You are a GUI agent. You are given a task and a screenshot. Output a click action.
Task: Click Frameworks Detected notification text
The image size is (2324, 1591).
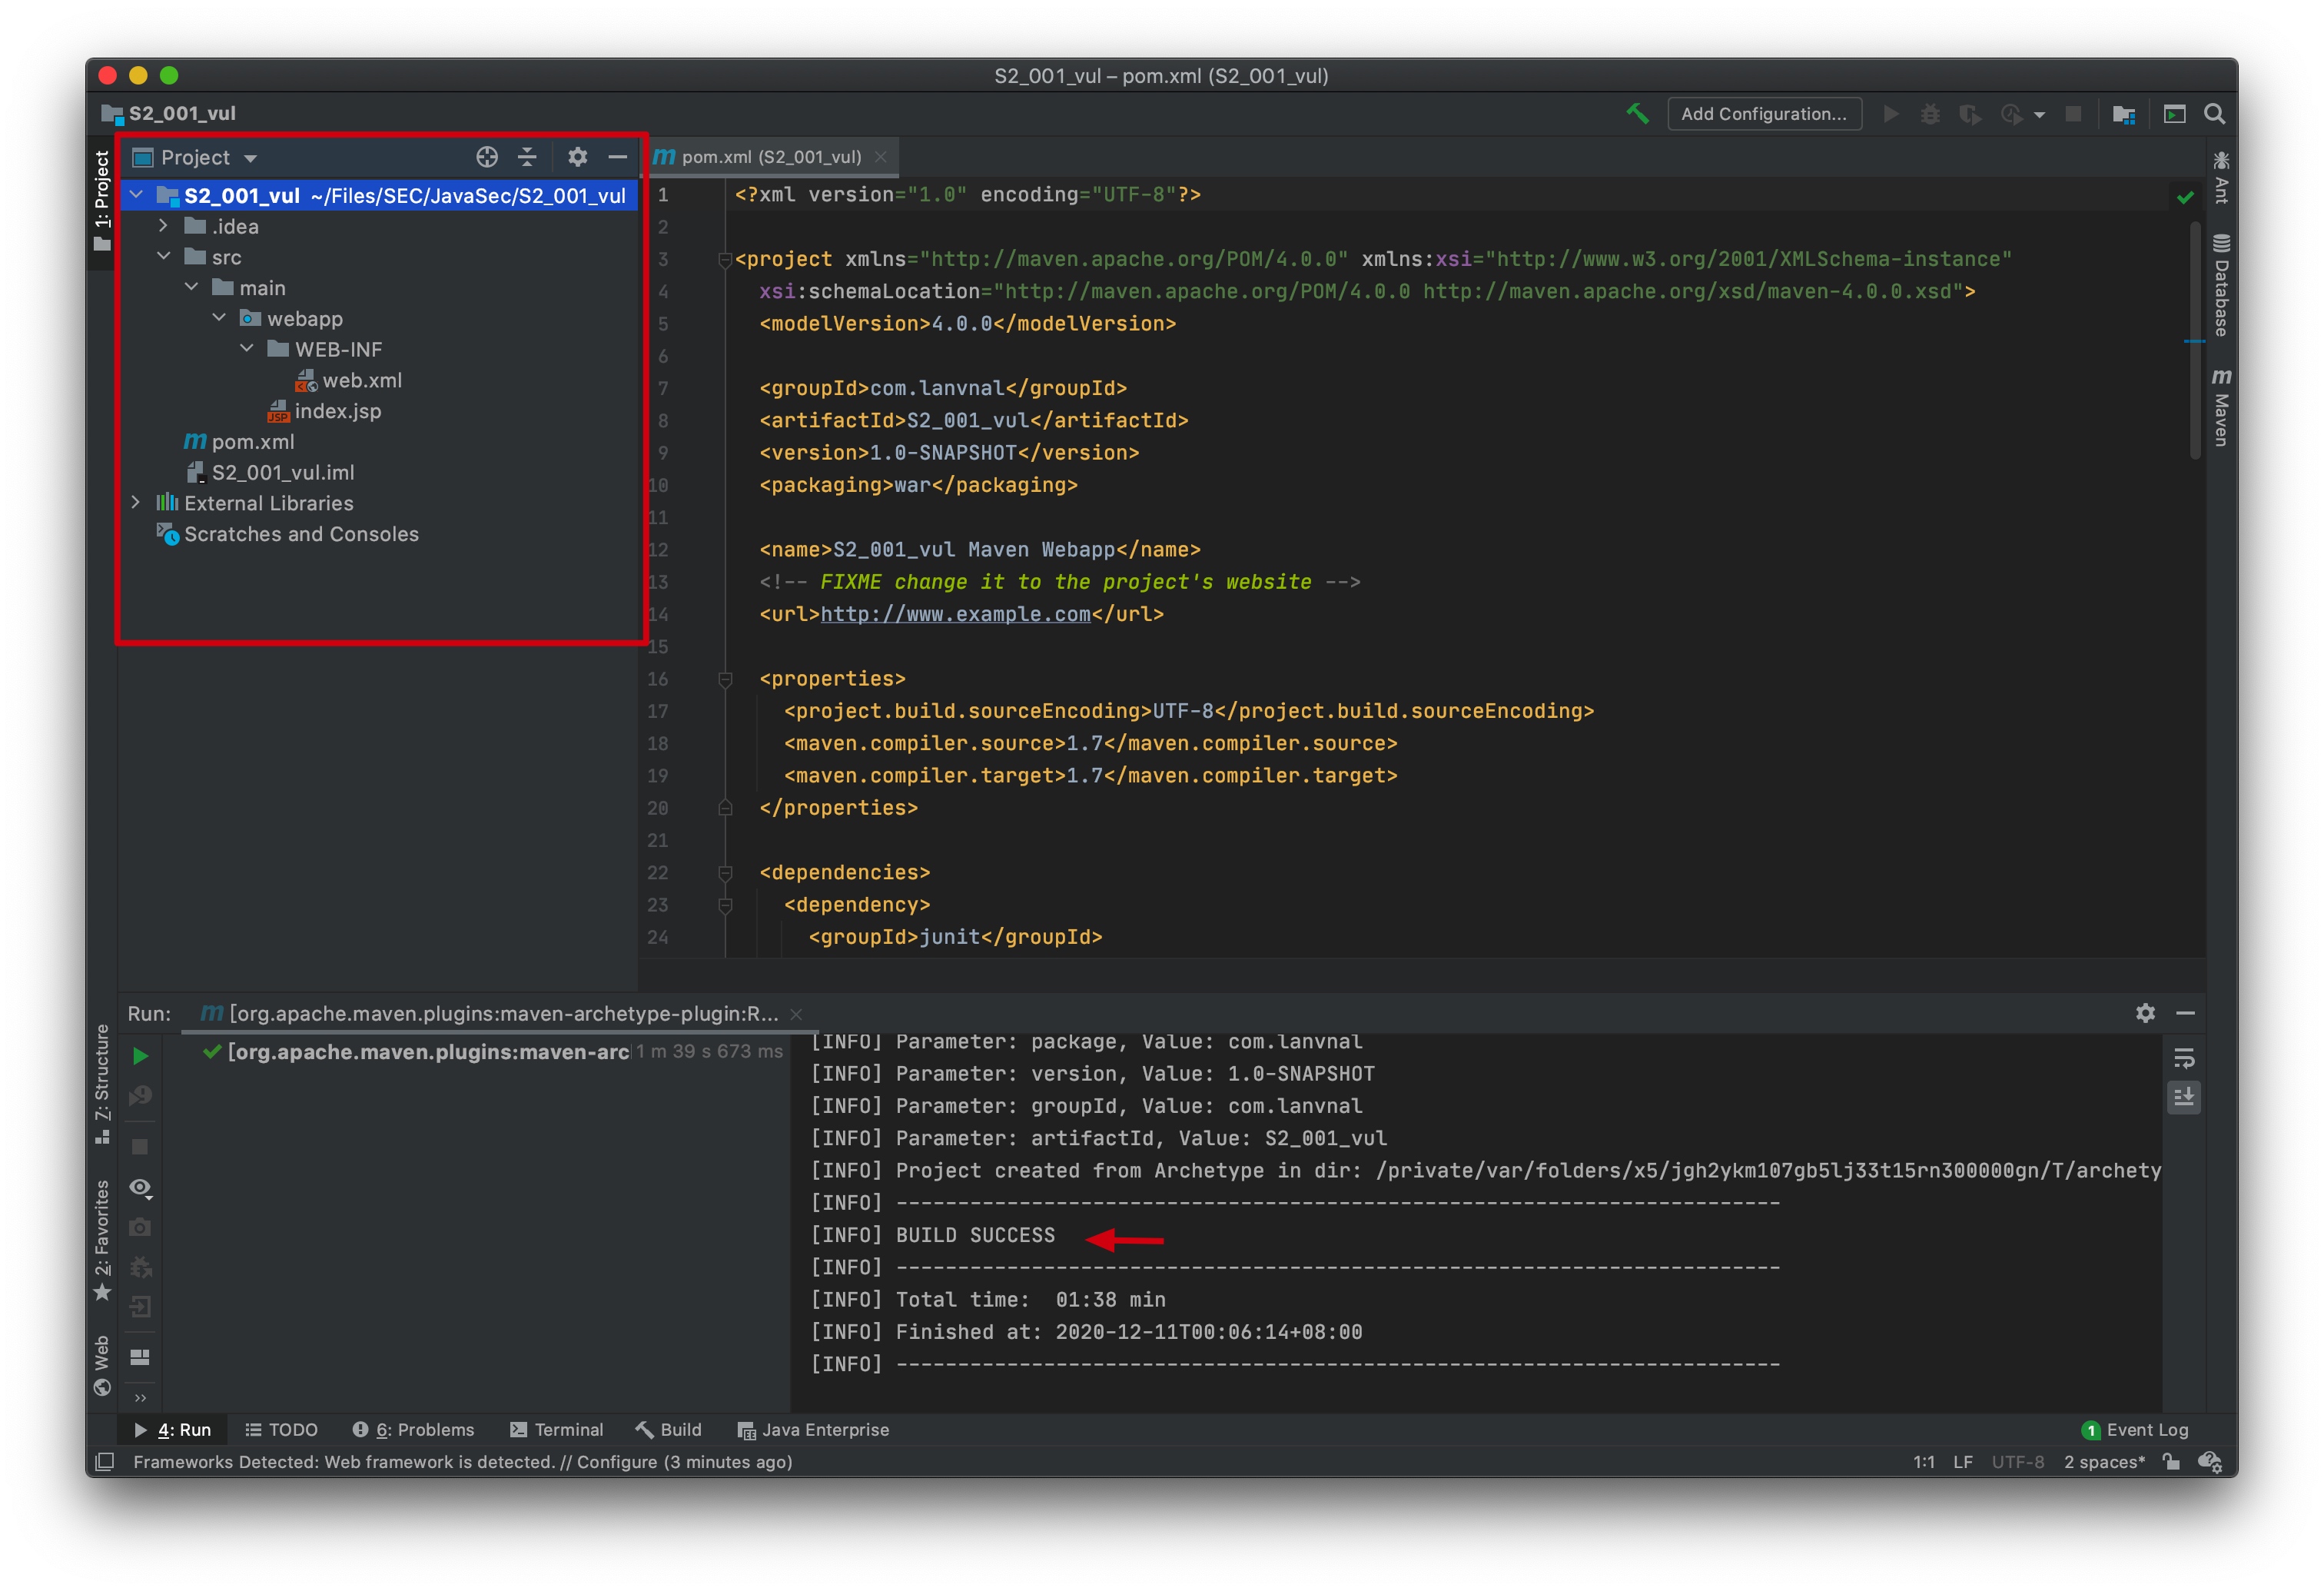pos(463,1462)
